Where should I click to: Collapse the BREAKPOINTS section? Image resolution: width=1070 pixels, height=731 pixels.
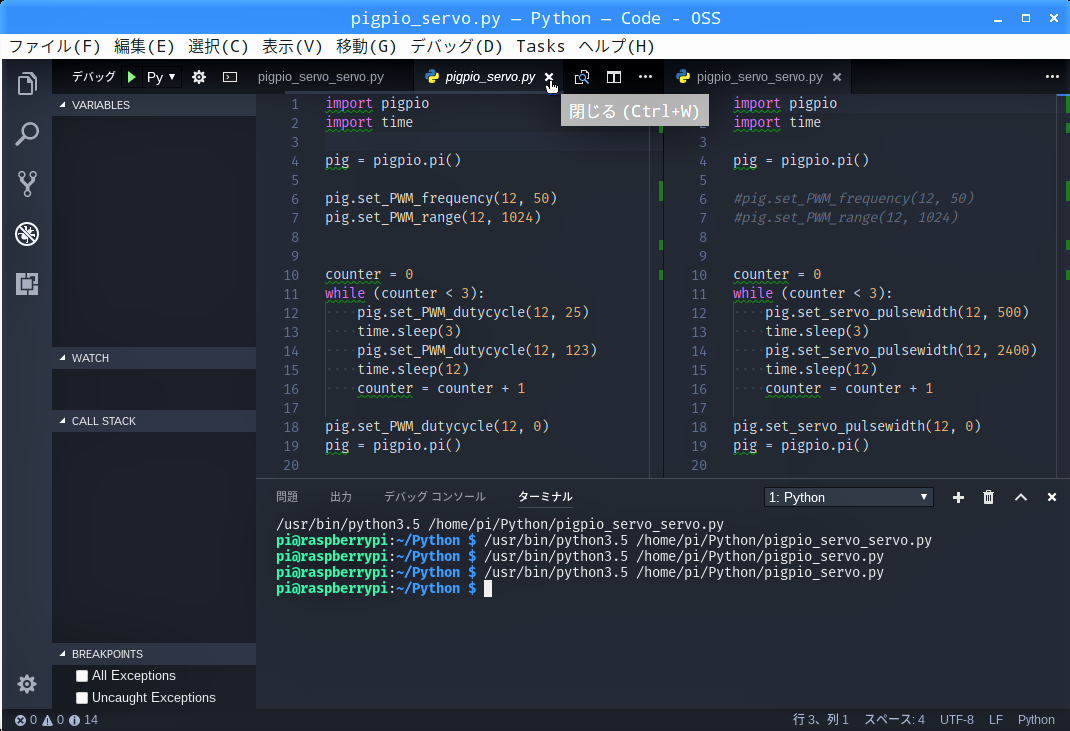(x=154, y=654)
